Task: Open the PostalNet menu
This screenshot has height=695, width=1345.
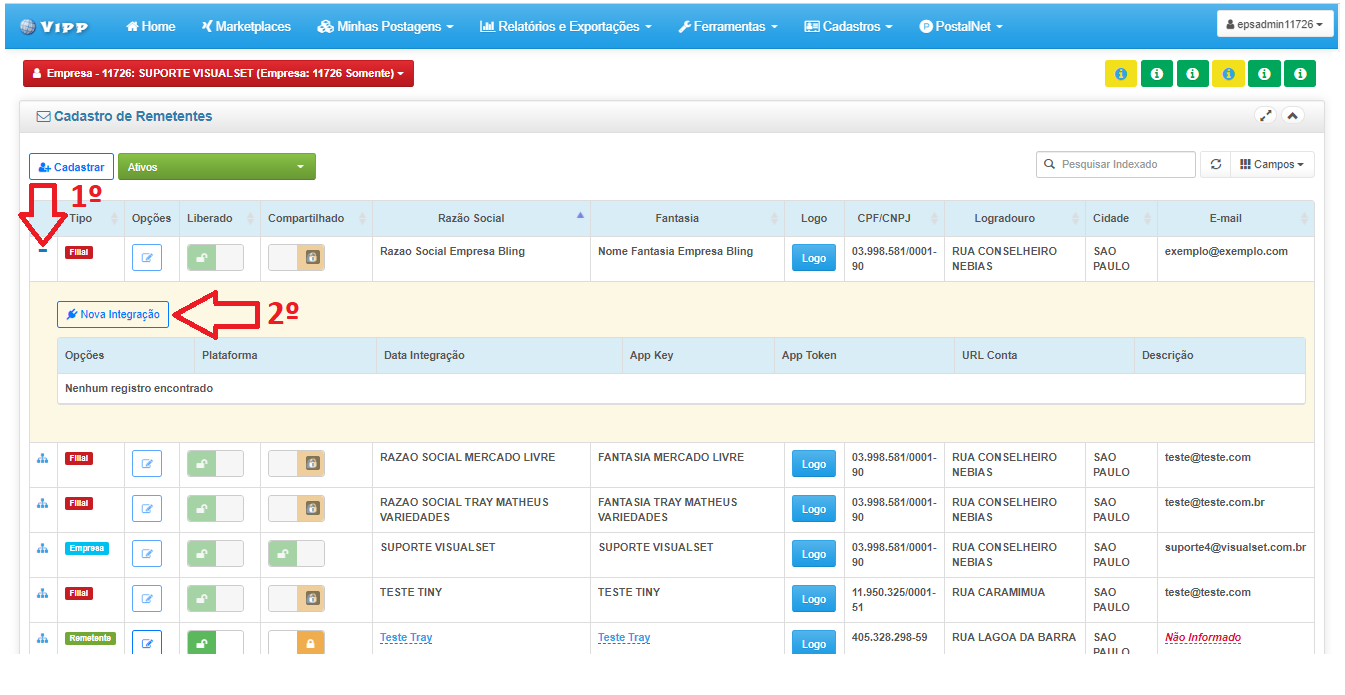Action: coord(960,26)
